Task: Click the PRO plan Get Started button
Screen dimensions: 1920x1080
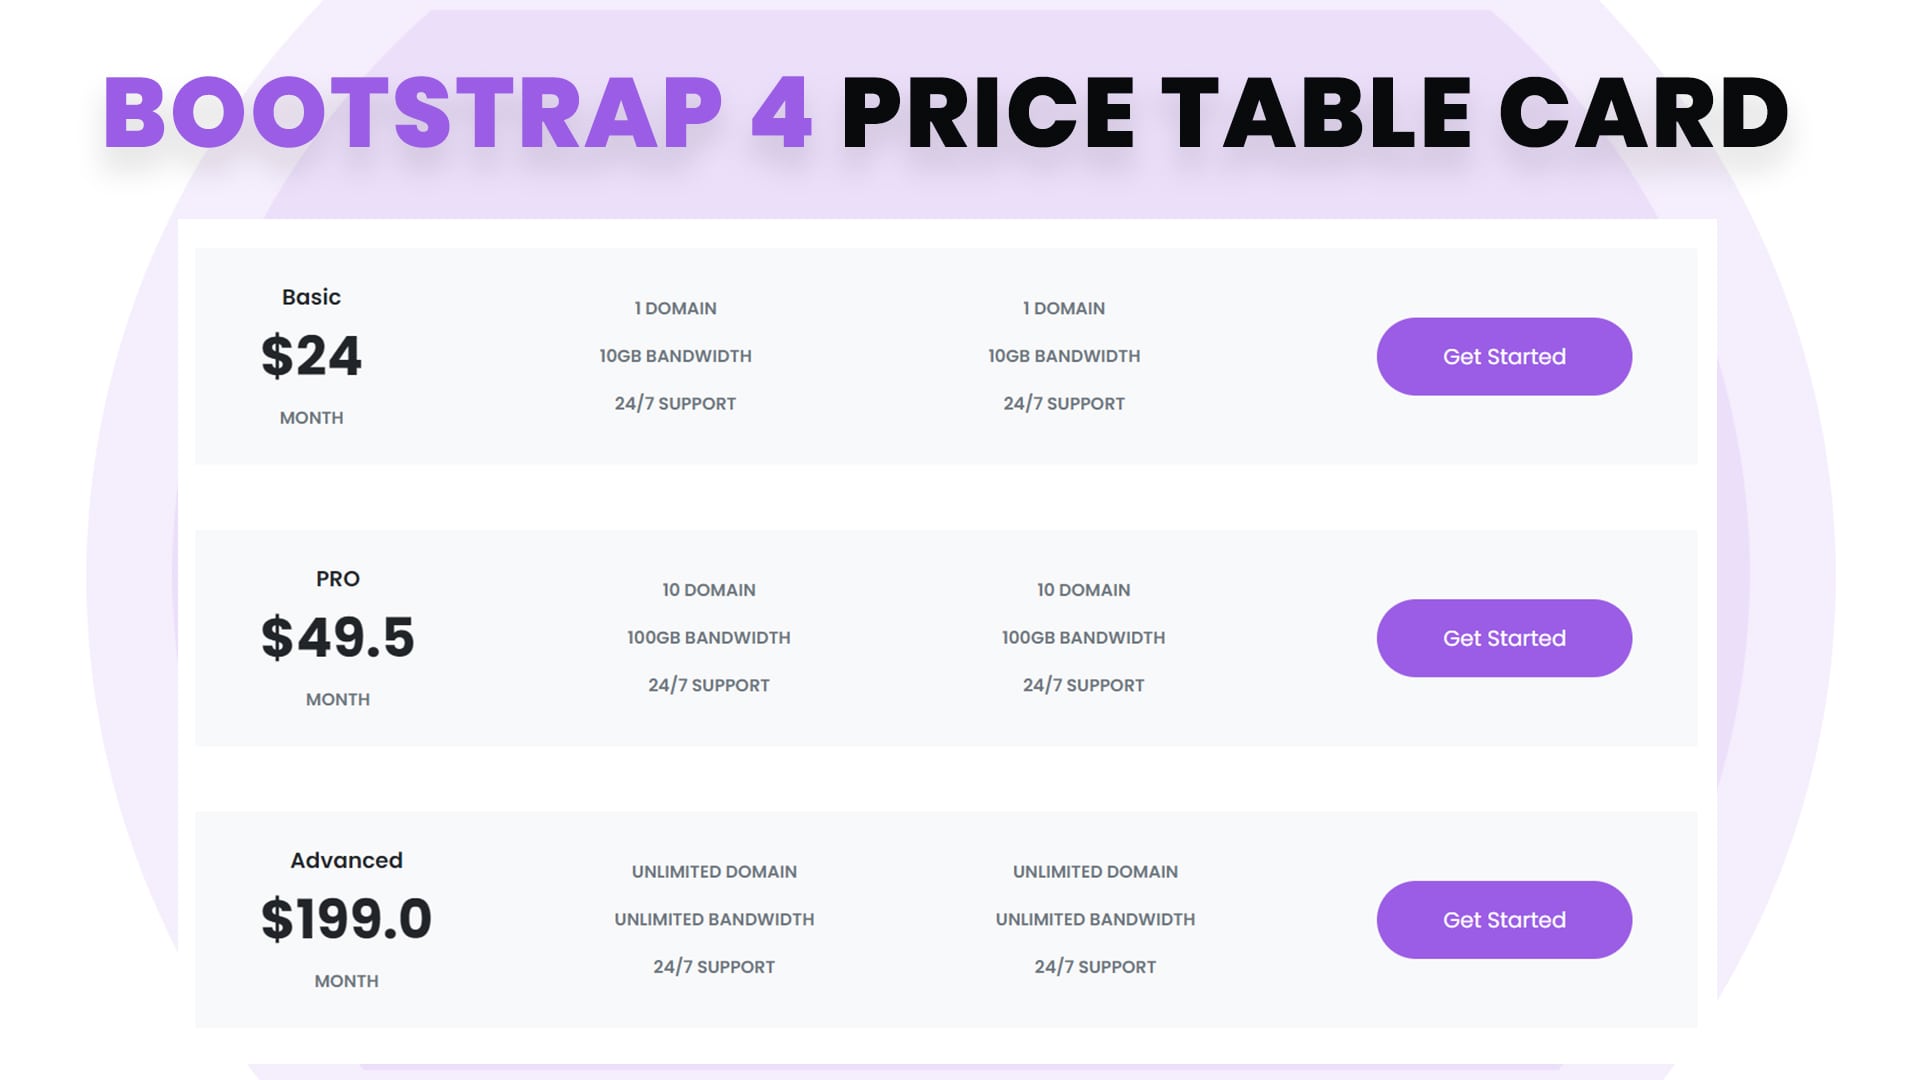Action: pyautogui.click(x=1504, y=638)
